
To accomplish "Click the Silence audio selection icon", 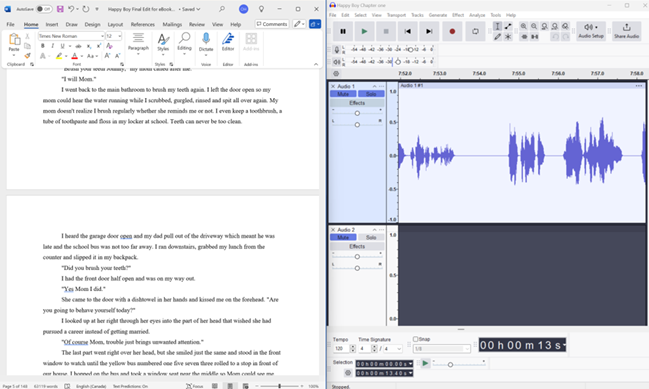I will point(534,36).
